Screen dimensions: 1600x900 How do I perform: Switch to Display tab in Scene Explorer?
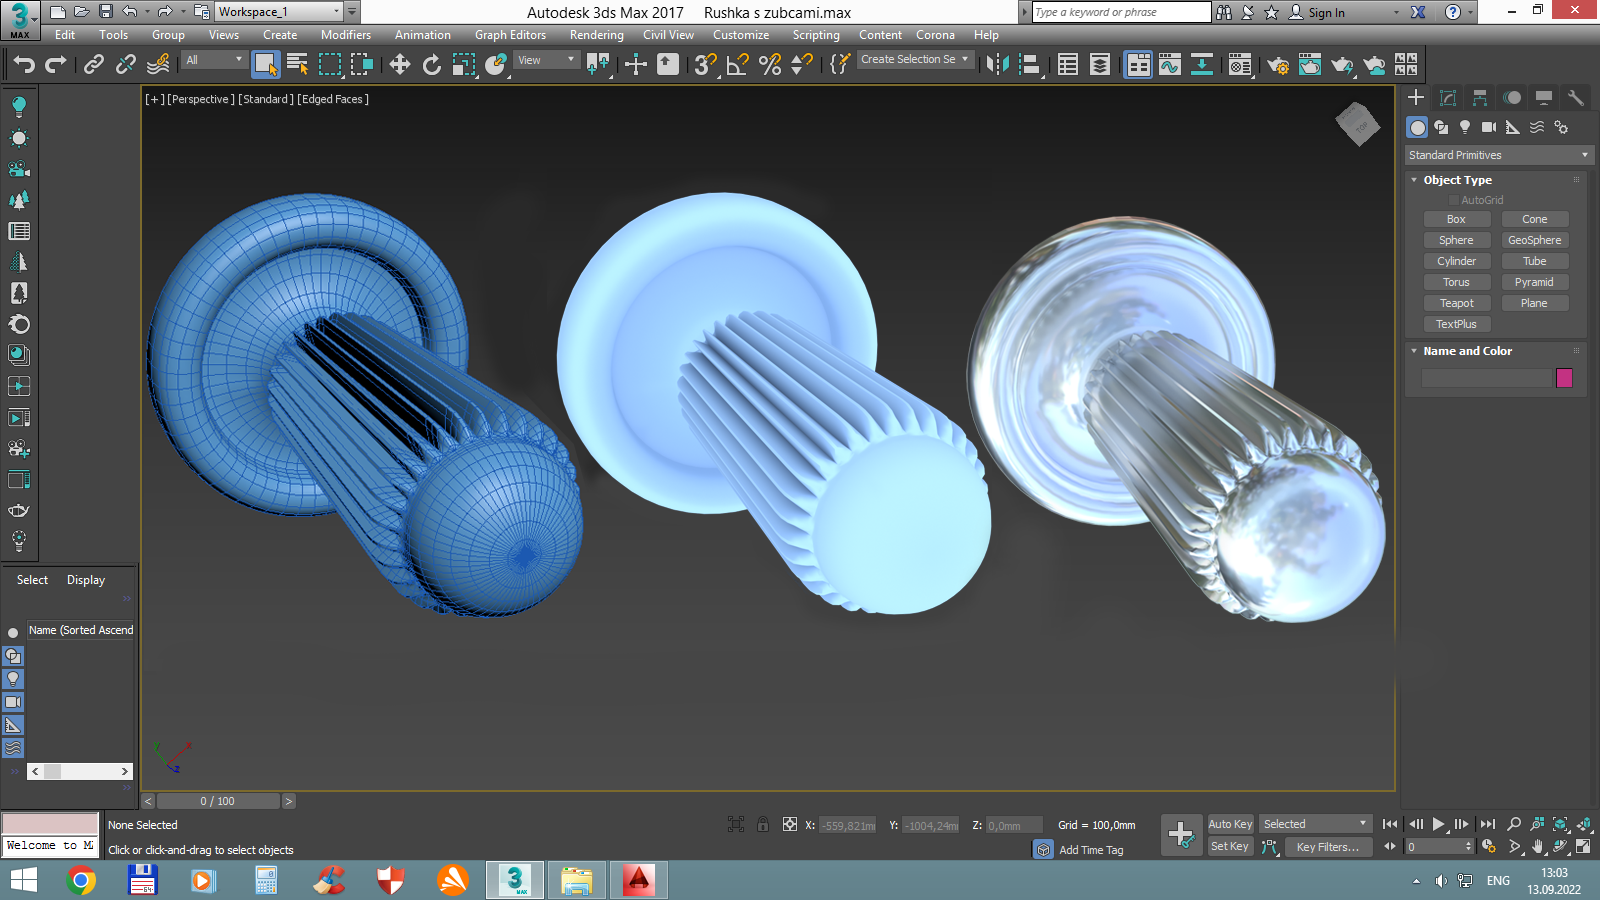tap(86, 580)
